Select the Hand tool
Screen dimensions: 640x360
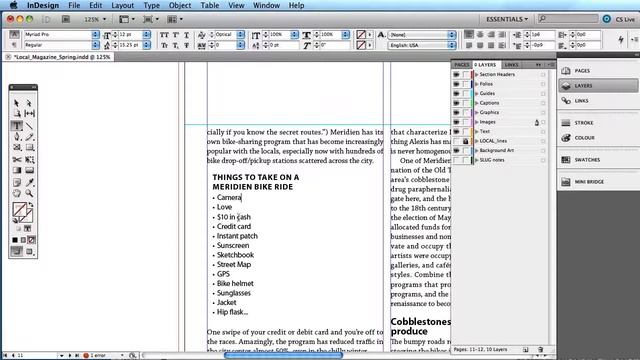click(16, 193)
